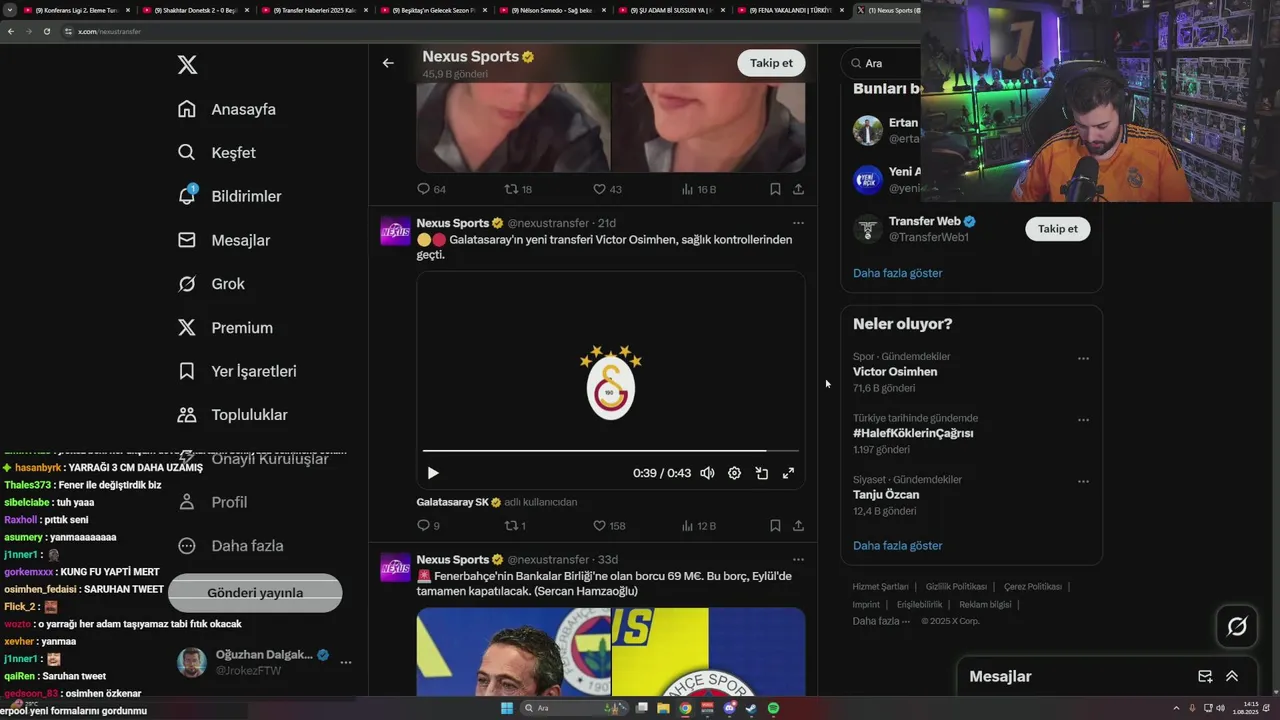Play the Galatasaray video

point(433,473)
